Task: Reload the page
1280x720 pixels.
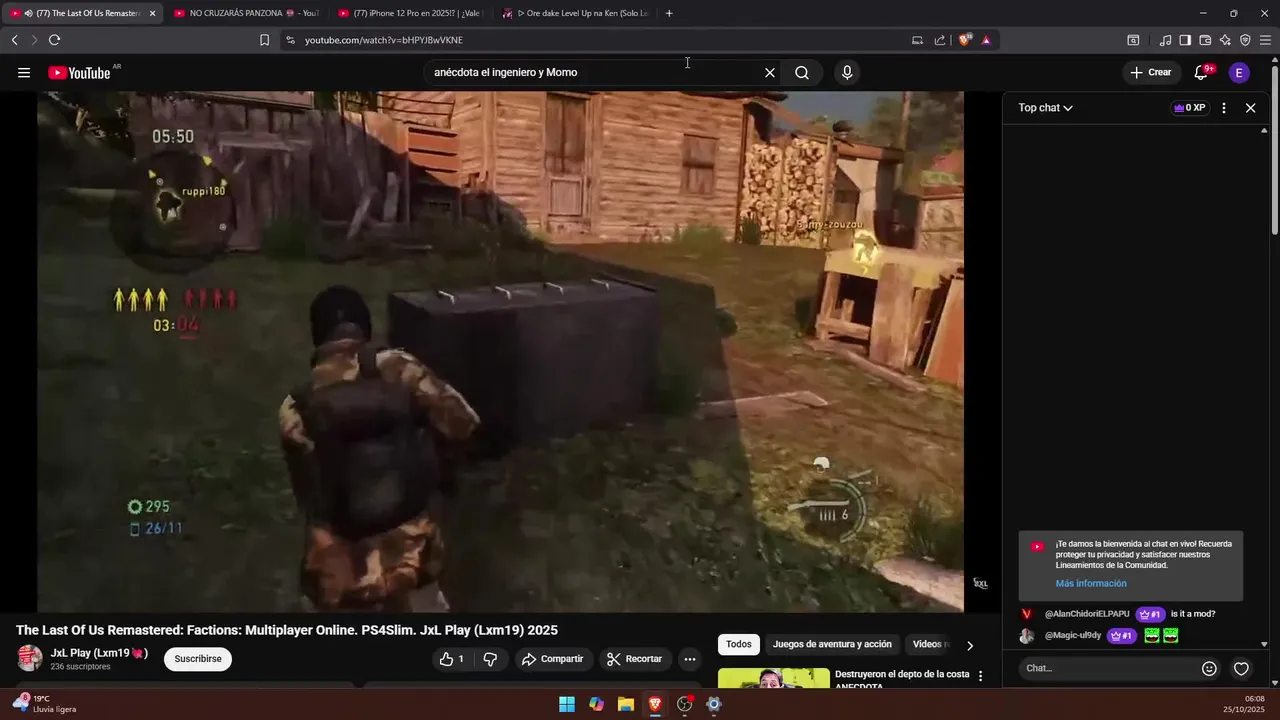Action: click(x=54, y=40)
